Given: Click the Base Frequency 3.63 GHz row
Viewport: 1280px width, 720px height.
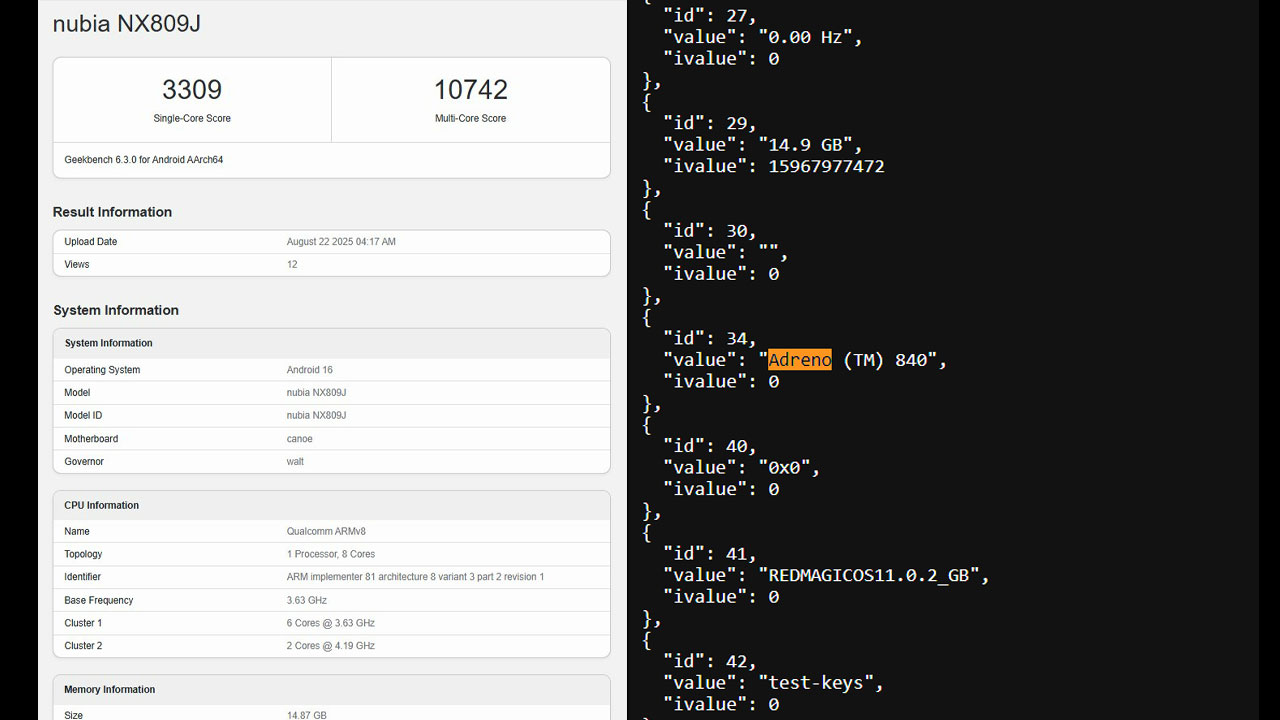Looking at the screenshot, I should 331,600.
